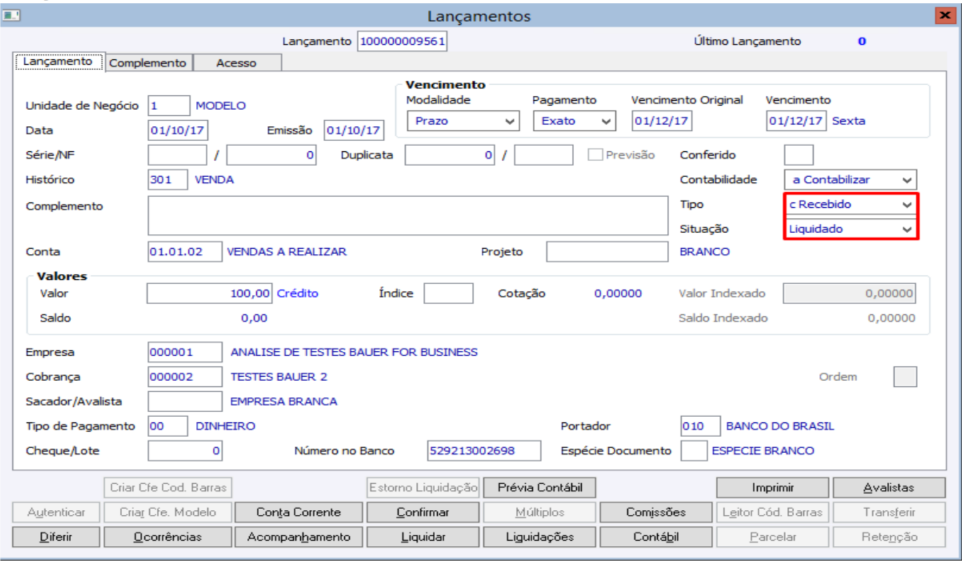Open the Acesso tab
The height and width of the screenshot is (562, 962).
[236, 63]
